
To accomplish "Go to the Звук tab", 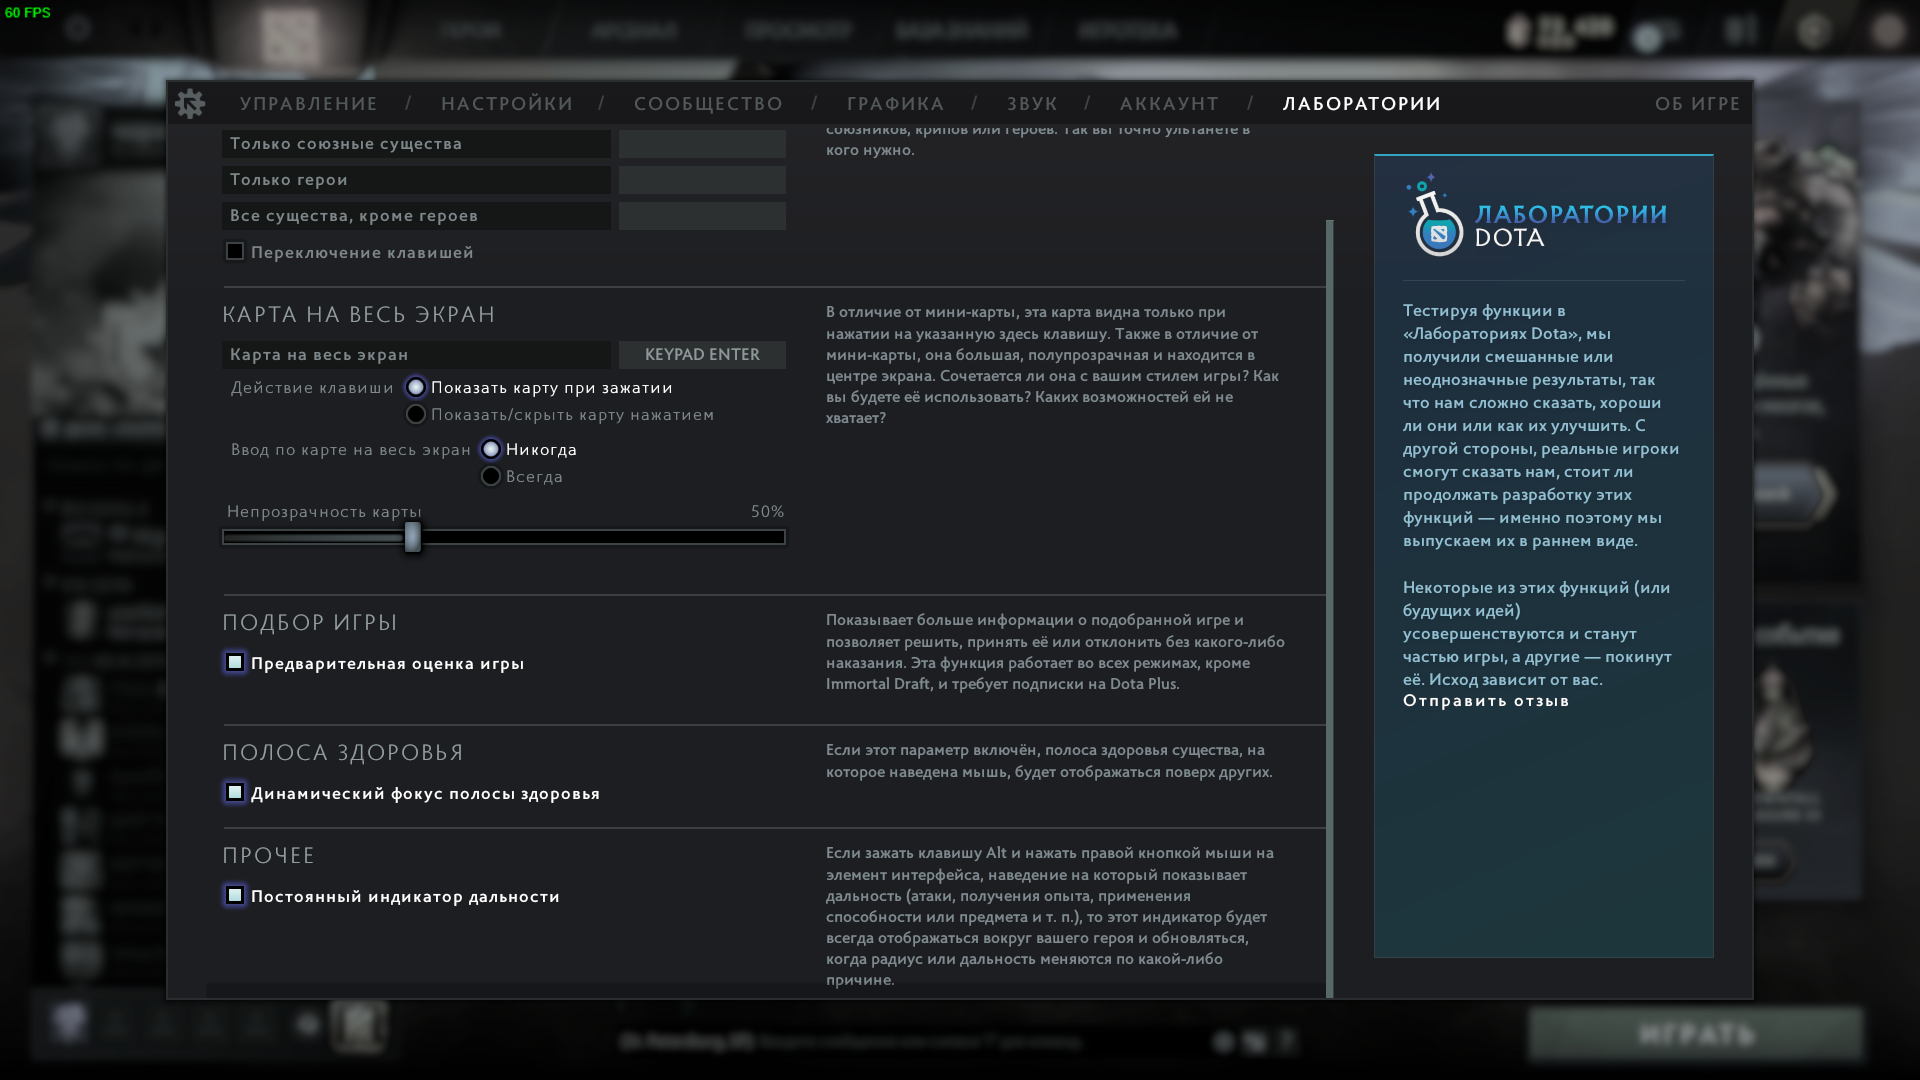I will click(1032, 104).
